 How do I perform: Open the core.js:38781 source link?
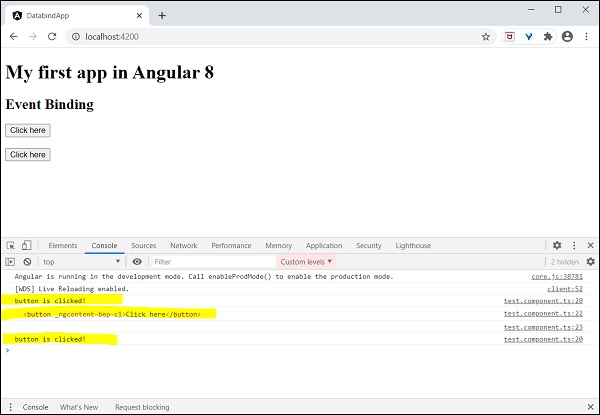tap(557, 277)
